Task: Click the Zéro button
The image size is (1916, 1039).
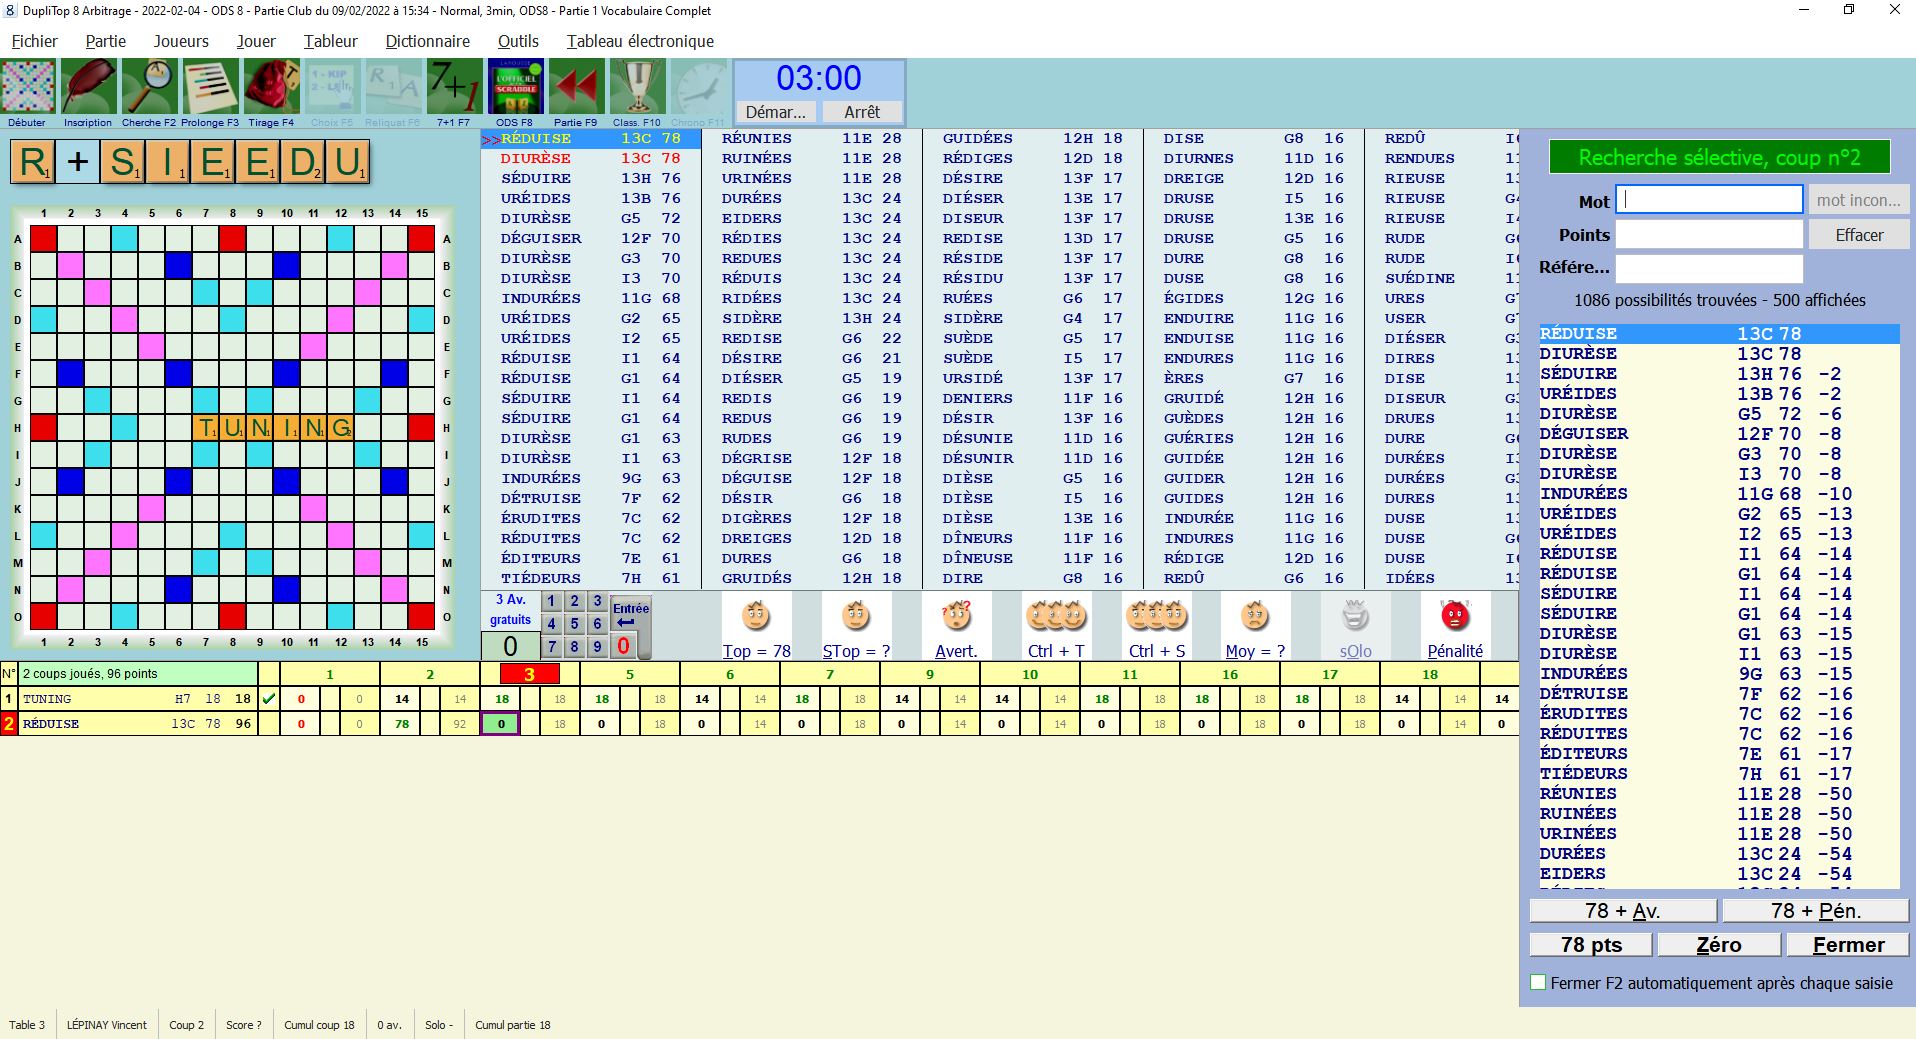Action: [1718, 945]
